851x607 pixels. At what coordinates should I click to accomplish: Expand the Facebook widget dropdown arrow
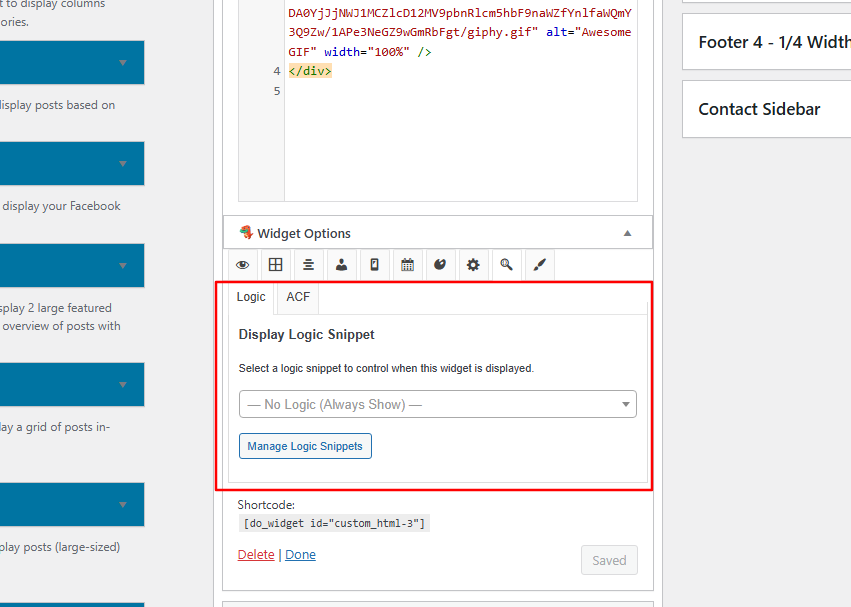coord(123,163)
